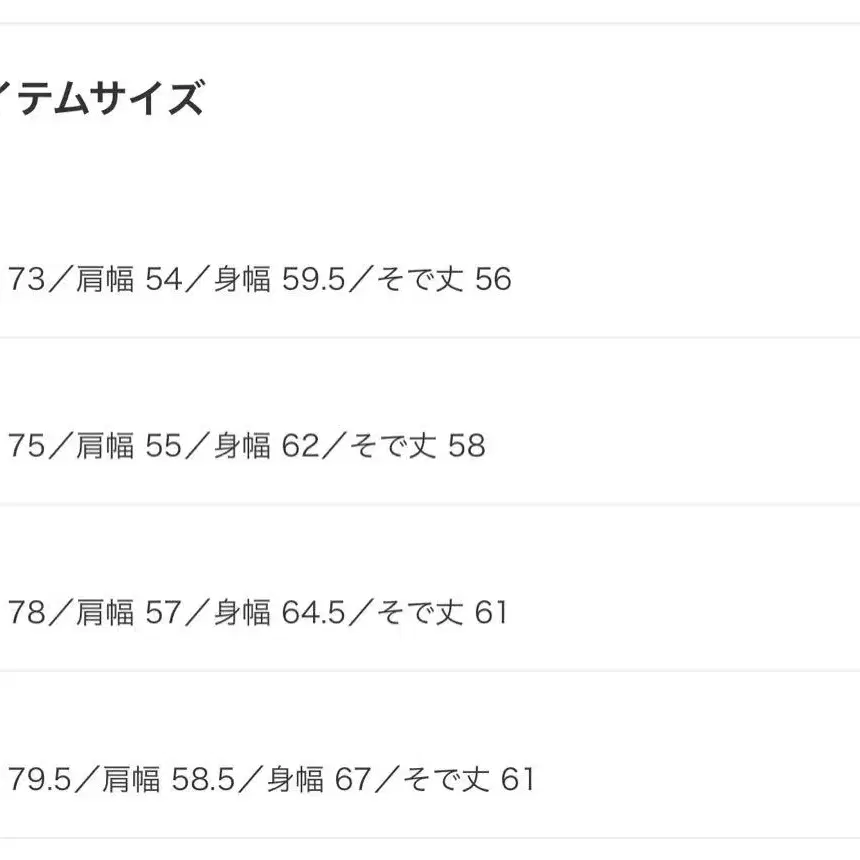Click the length value 79.5 in last row
This screenshot has width=860, height=860.
coord(39,779)
